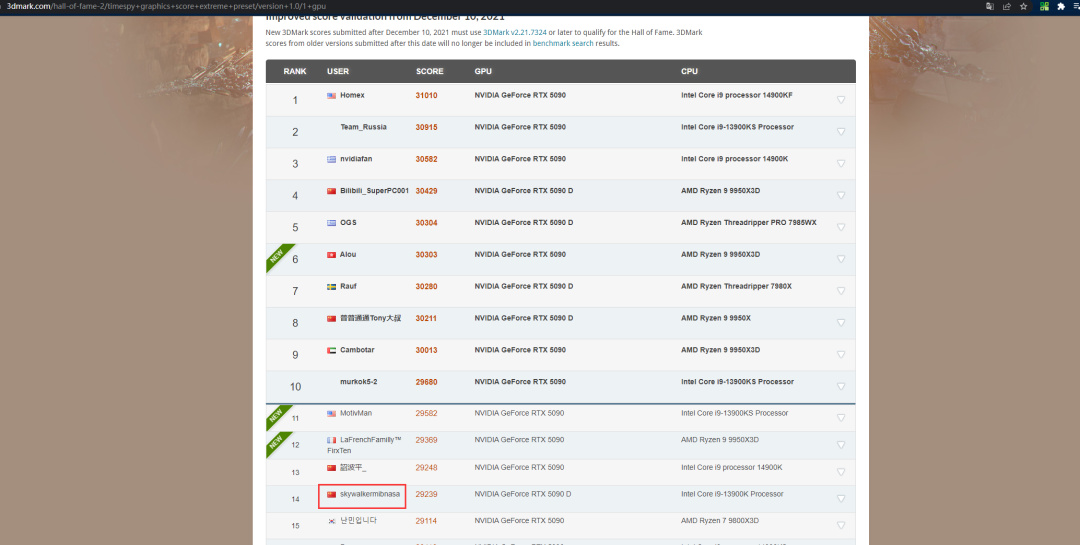Click the share page icon in address bar
This screenshot has height=545, width=1080.
pos(1007,6)
